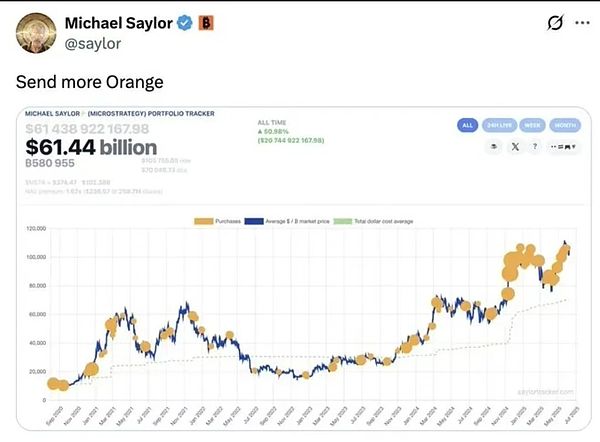Viewport: 600px width, 442px height.
Task: Click the X share icon in tracker
Action: 515,146
